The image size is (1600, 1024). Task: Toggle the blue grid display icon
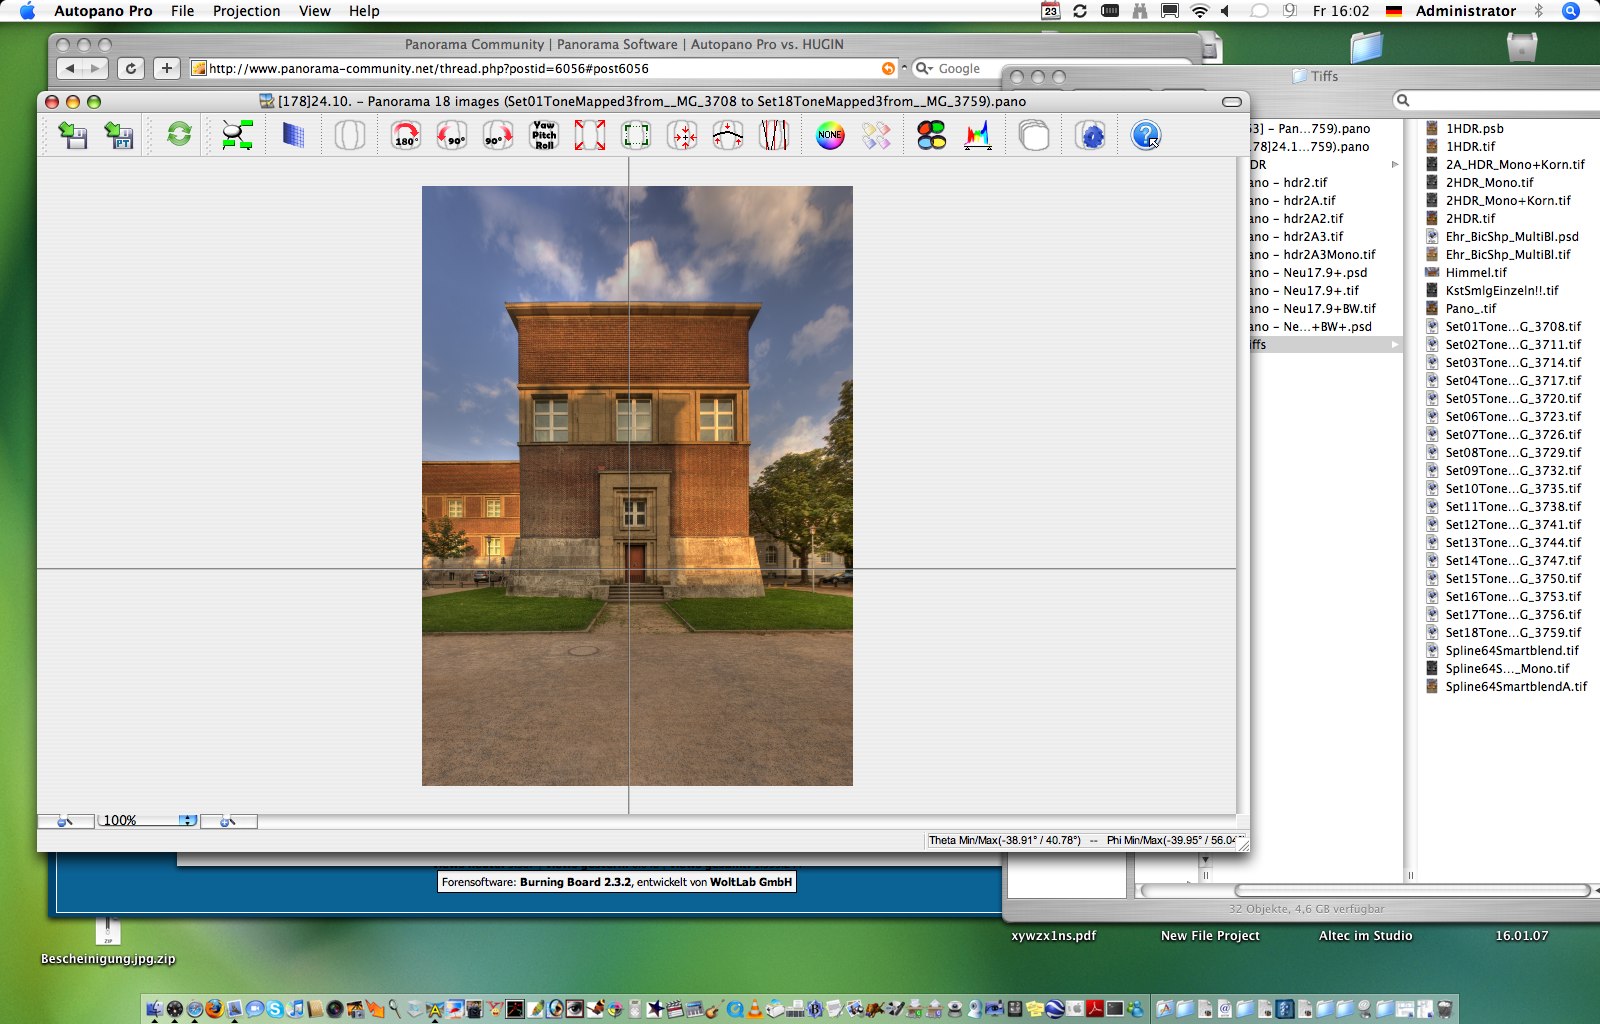click(x=293, y=135)
